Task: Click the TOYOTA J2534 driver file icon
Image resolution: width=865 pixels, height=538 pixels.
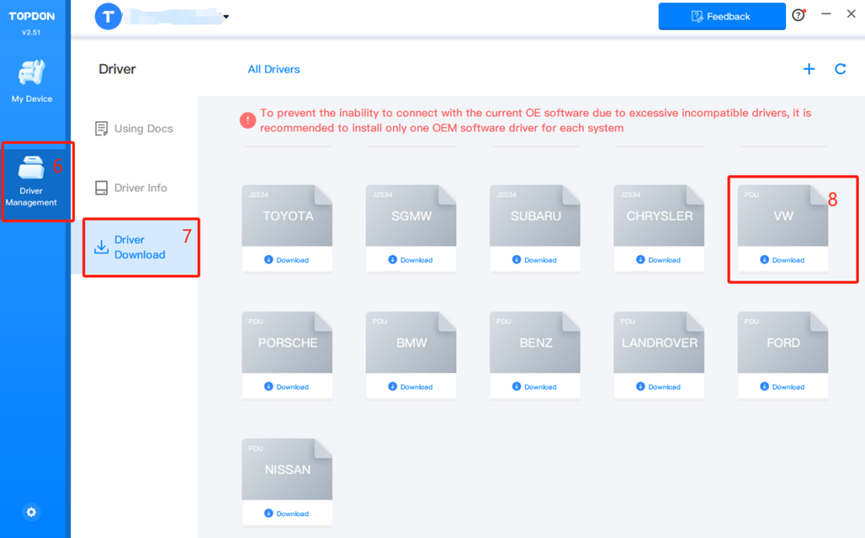Action: click(x=287, y=215)
